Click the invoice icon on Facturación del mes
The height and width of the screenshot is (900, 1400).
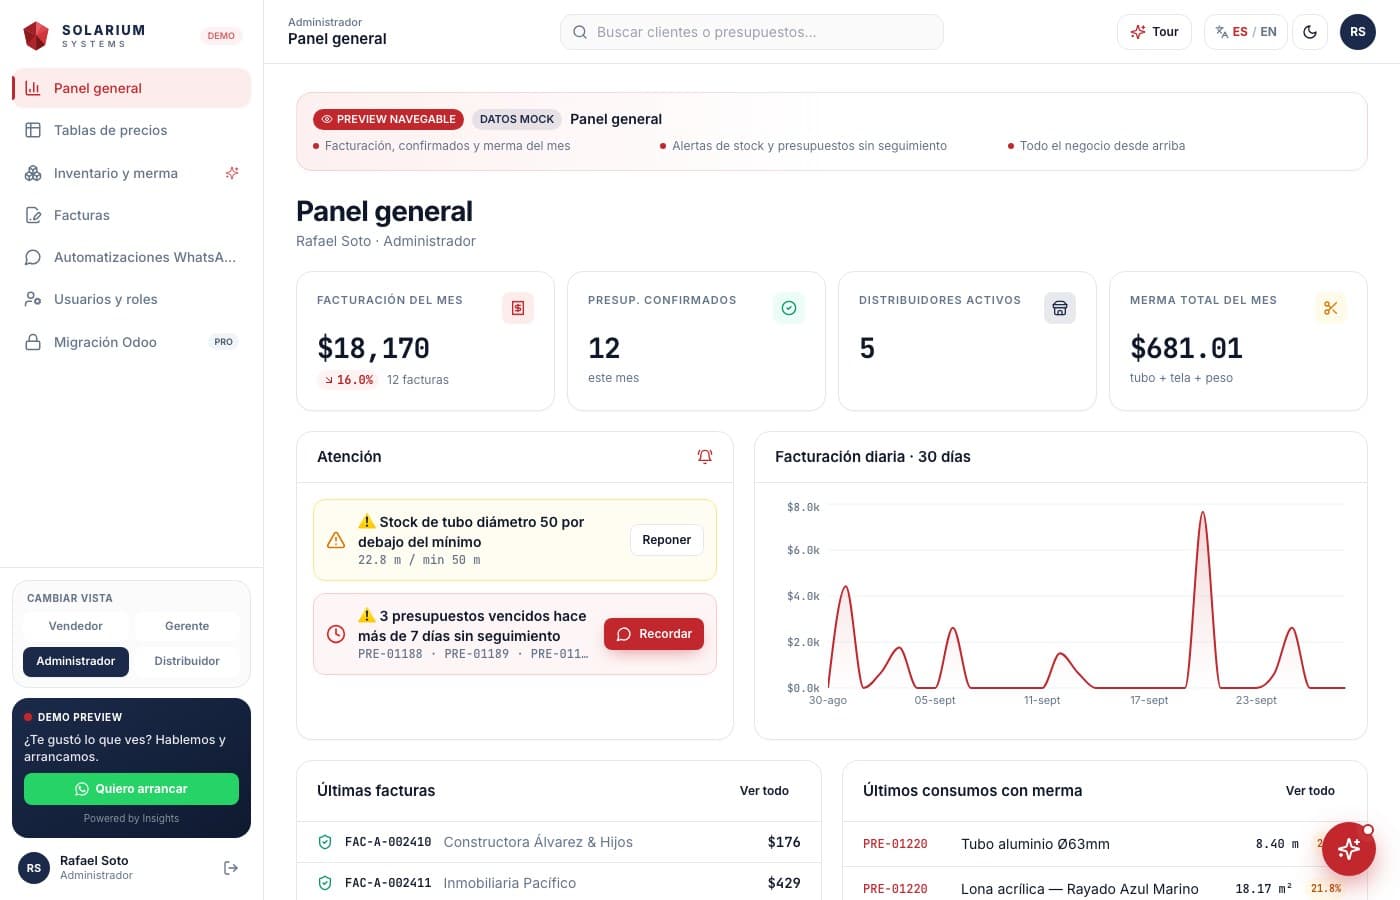click(x=518, y=308)
